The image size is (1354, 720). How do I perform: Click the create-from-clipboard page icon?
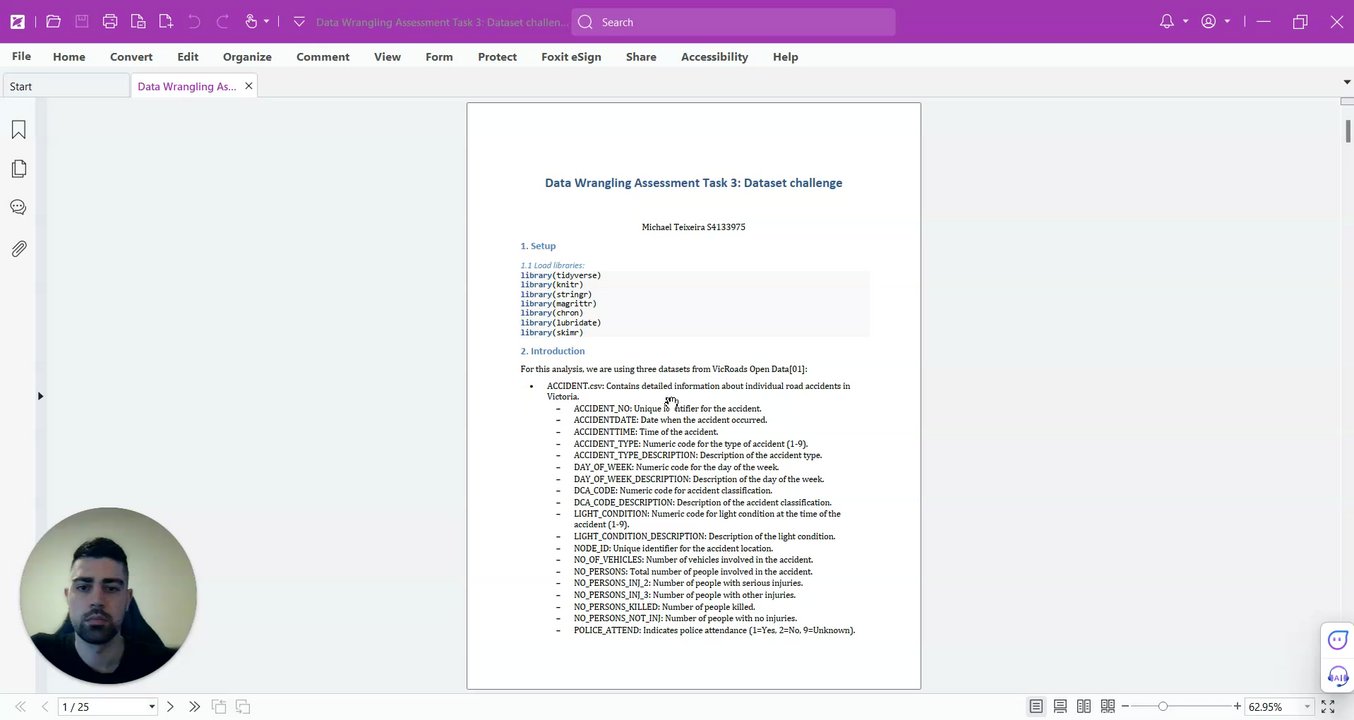click(138, 21)
